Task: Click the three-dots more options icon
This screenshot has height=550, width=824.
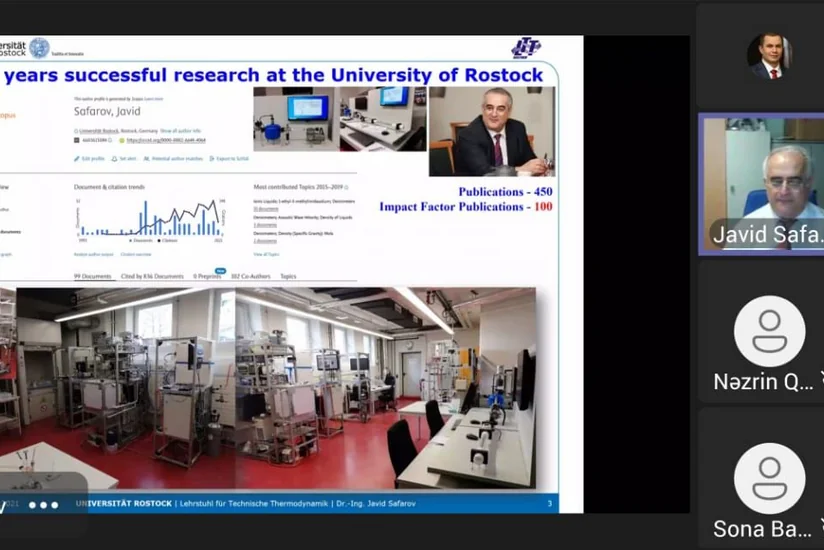Action: [x=43, y=505]
